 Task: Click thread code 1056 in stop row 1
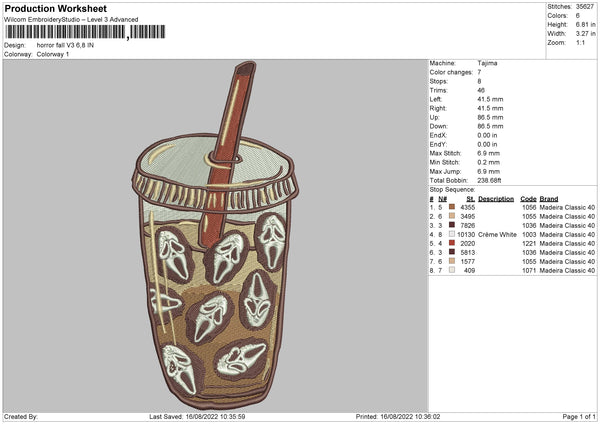529,207
